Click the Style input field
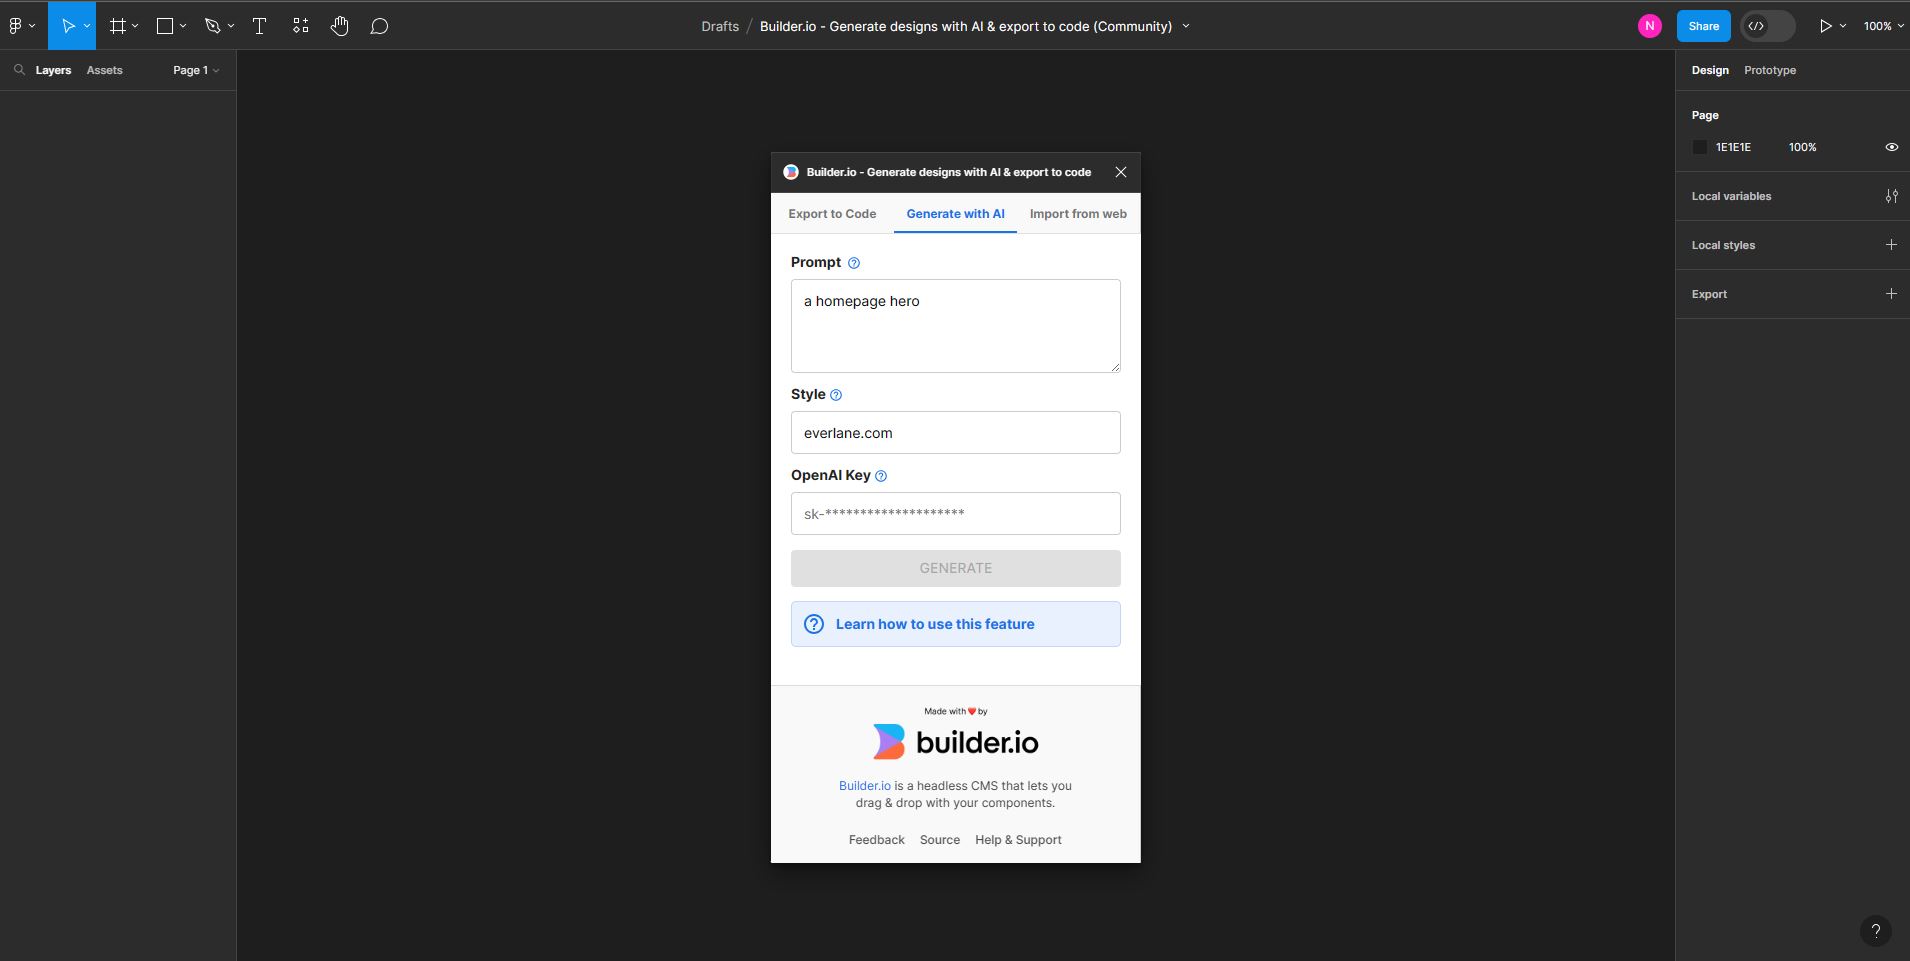 (x=956, y=433)
